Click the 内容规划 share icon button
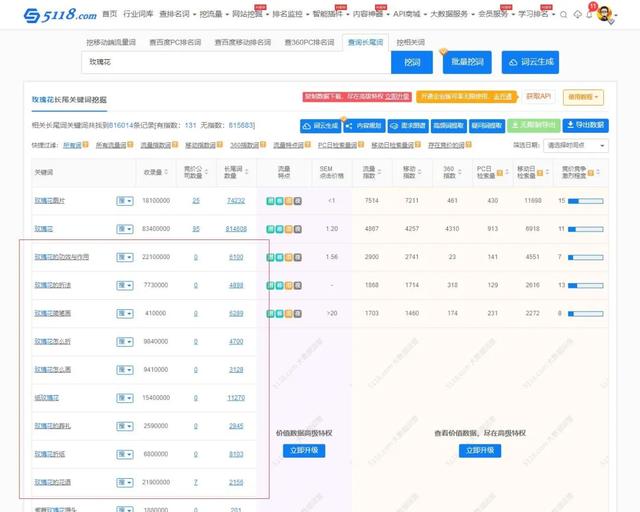640x512 pixels. 364,126
